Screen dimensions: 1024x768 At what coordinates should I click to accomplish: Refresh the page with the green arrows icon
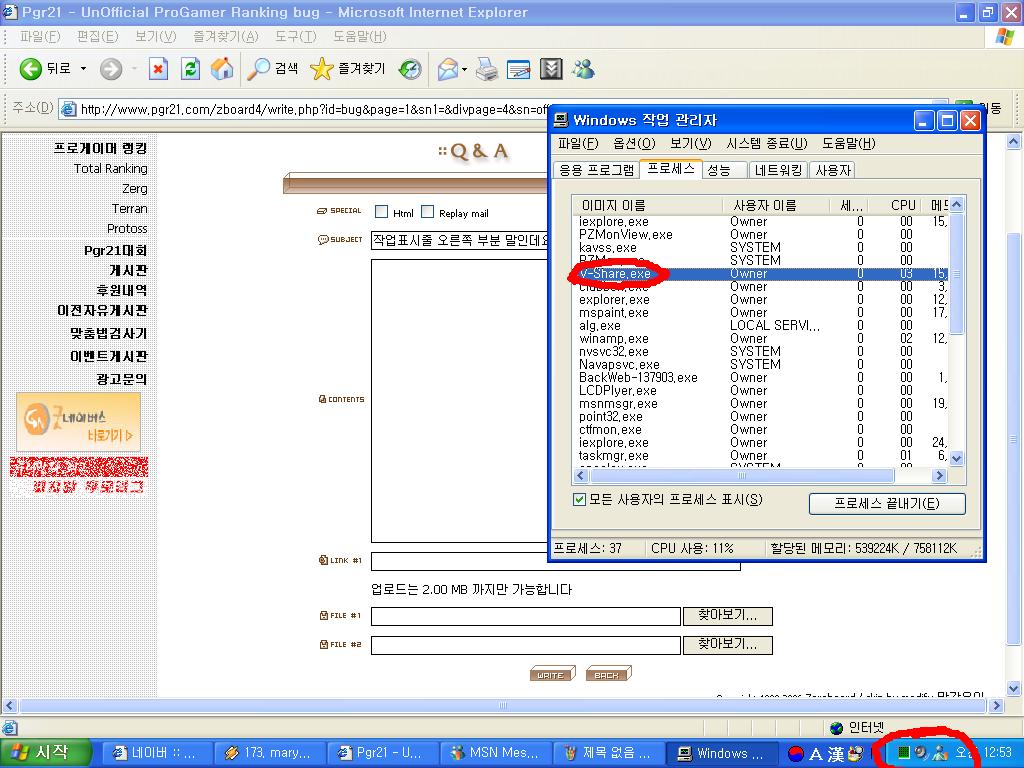(x=190, y=69)
